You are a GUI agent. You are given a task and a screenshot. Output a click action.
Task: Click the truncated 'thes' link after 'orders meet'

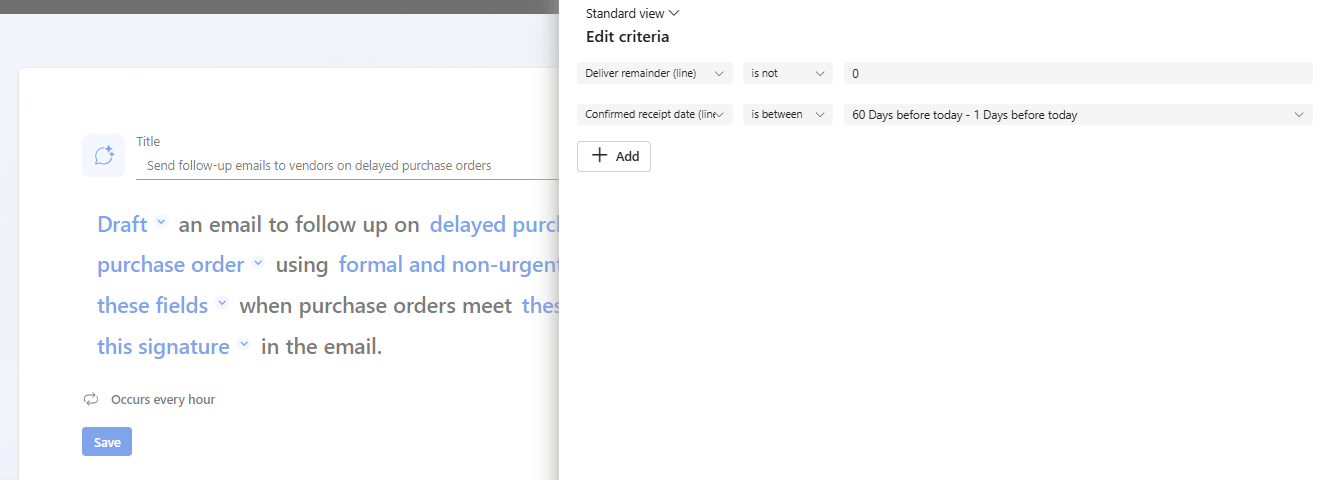click(540, 305)
